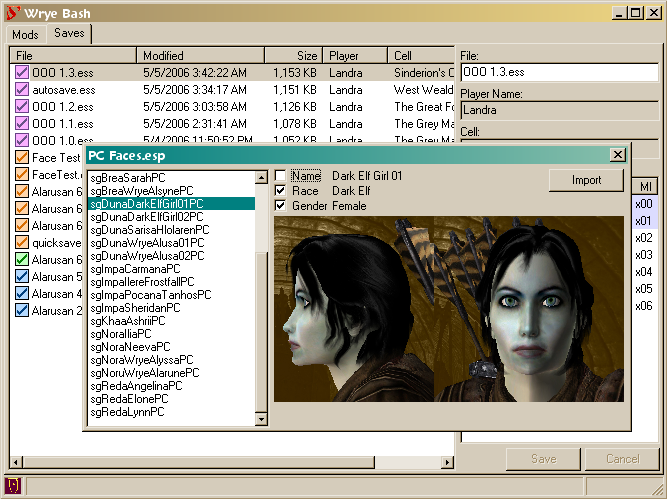This screenshot has width=667, height=499.
Task: Toggle checkbox for 000 1.1.ess save
Action: click(x=22, y=123)
